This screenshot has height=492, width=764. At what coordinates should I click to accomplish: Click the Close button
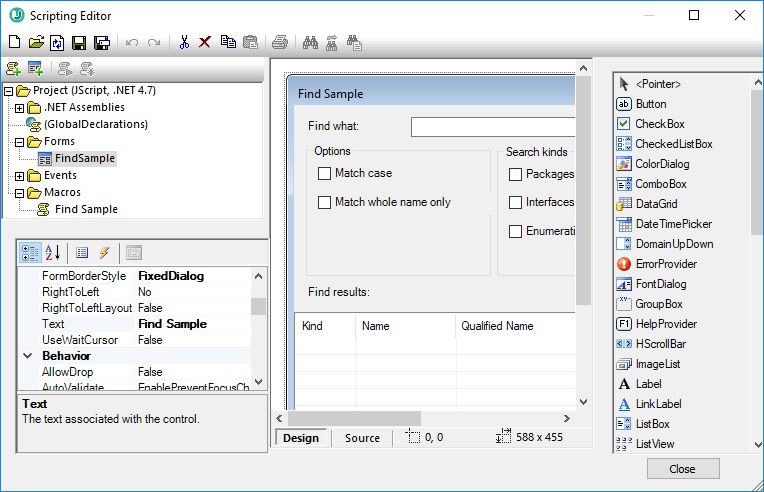coord(682,469)
